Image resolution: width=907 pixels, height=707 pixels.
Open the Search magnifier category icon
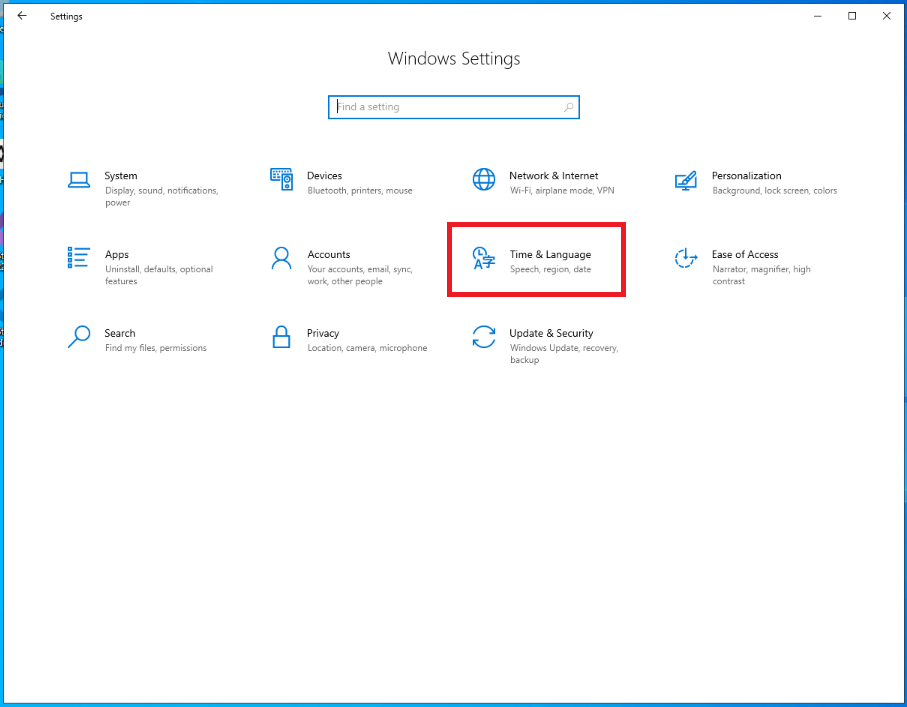point(79,336)
